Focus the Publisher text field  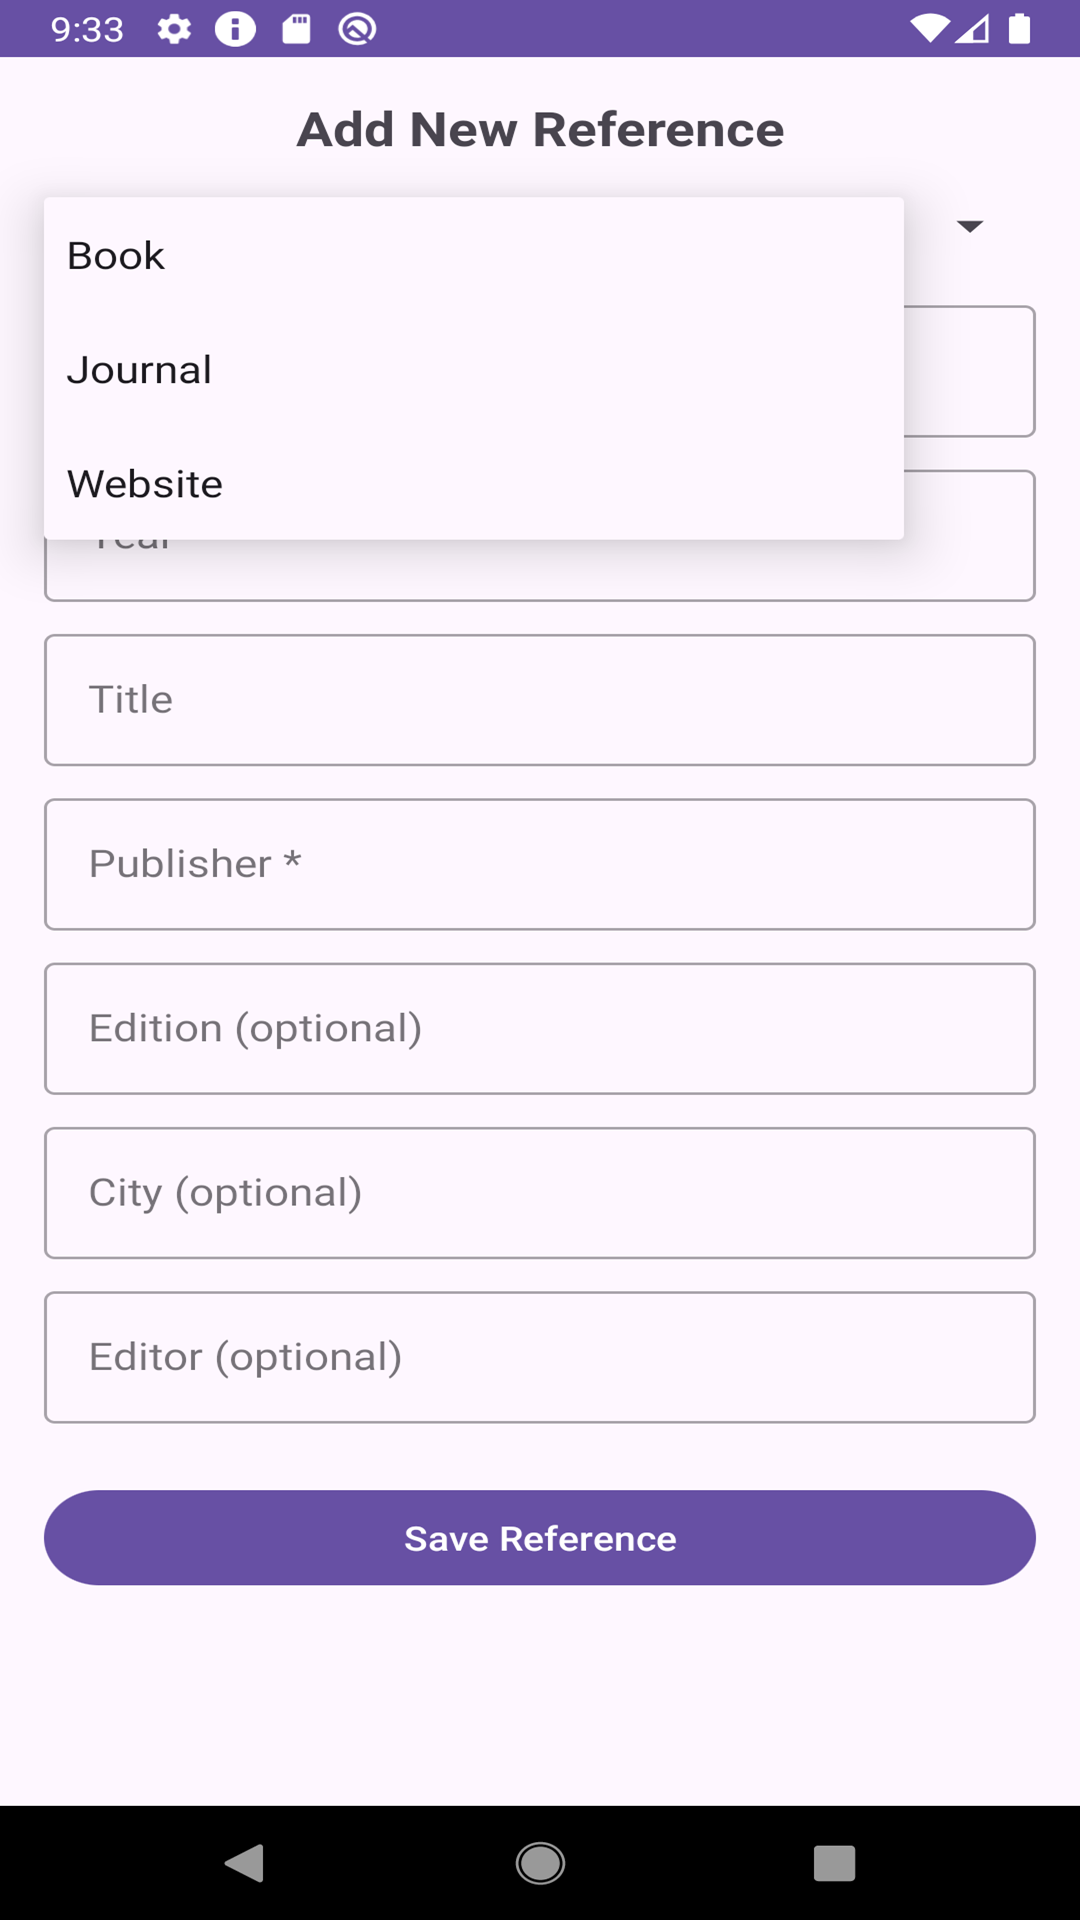click(540, 864)
